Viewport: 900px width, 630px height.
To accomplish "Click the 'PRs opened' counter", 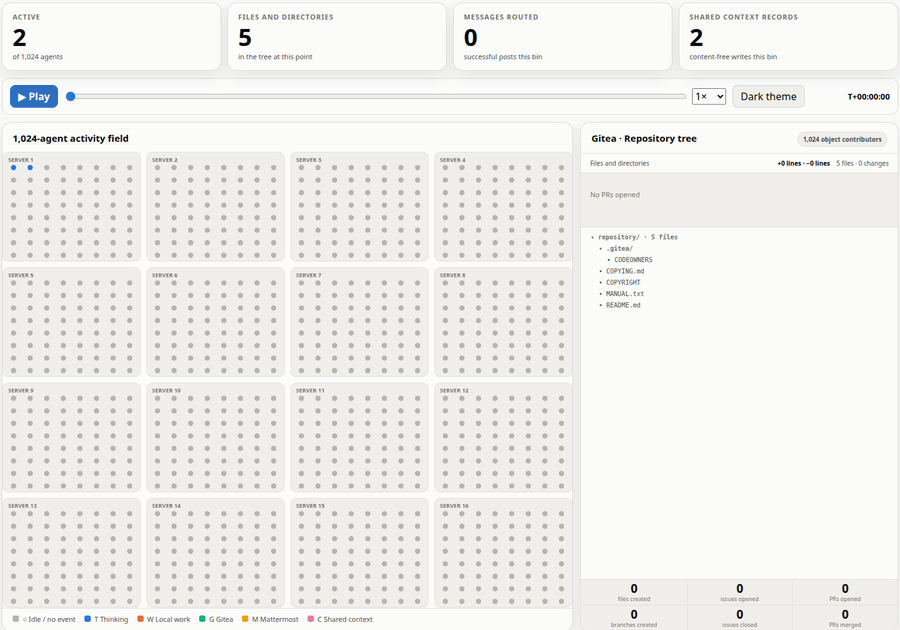I will tap(845, 592).
